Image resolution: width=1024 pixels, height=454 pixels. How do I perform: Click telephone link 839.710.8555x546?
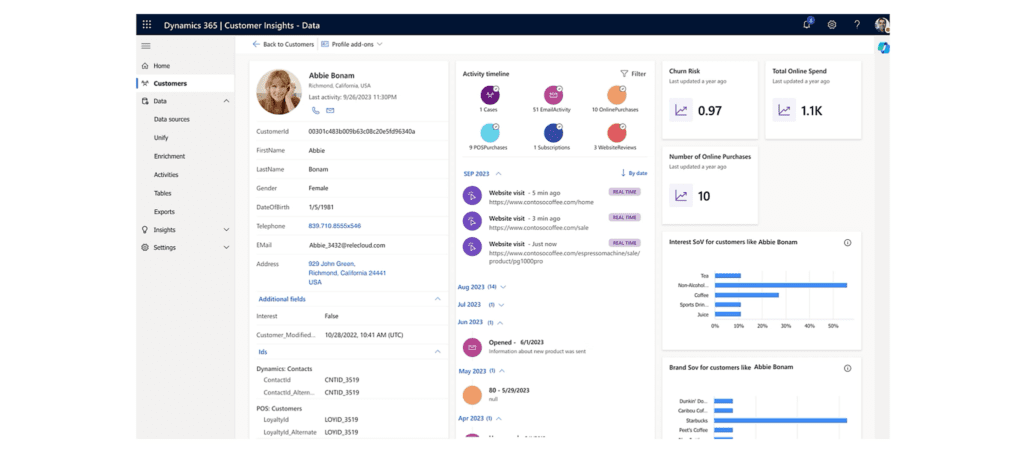click(334, 226)
